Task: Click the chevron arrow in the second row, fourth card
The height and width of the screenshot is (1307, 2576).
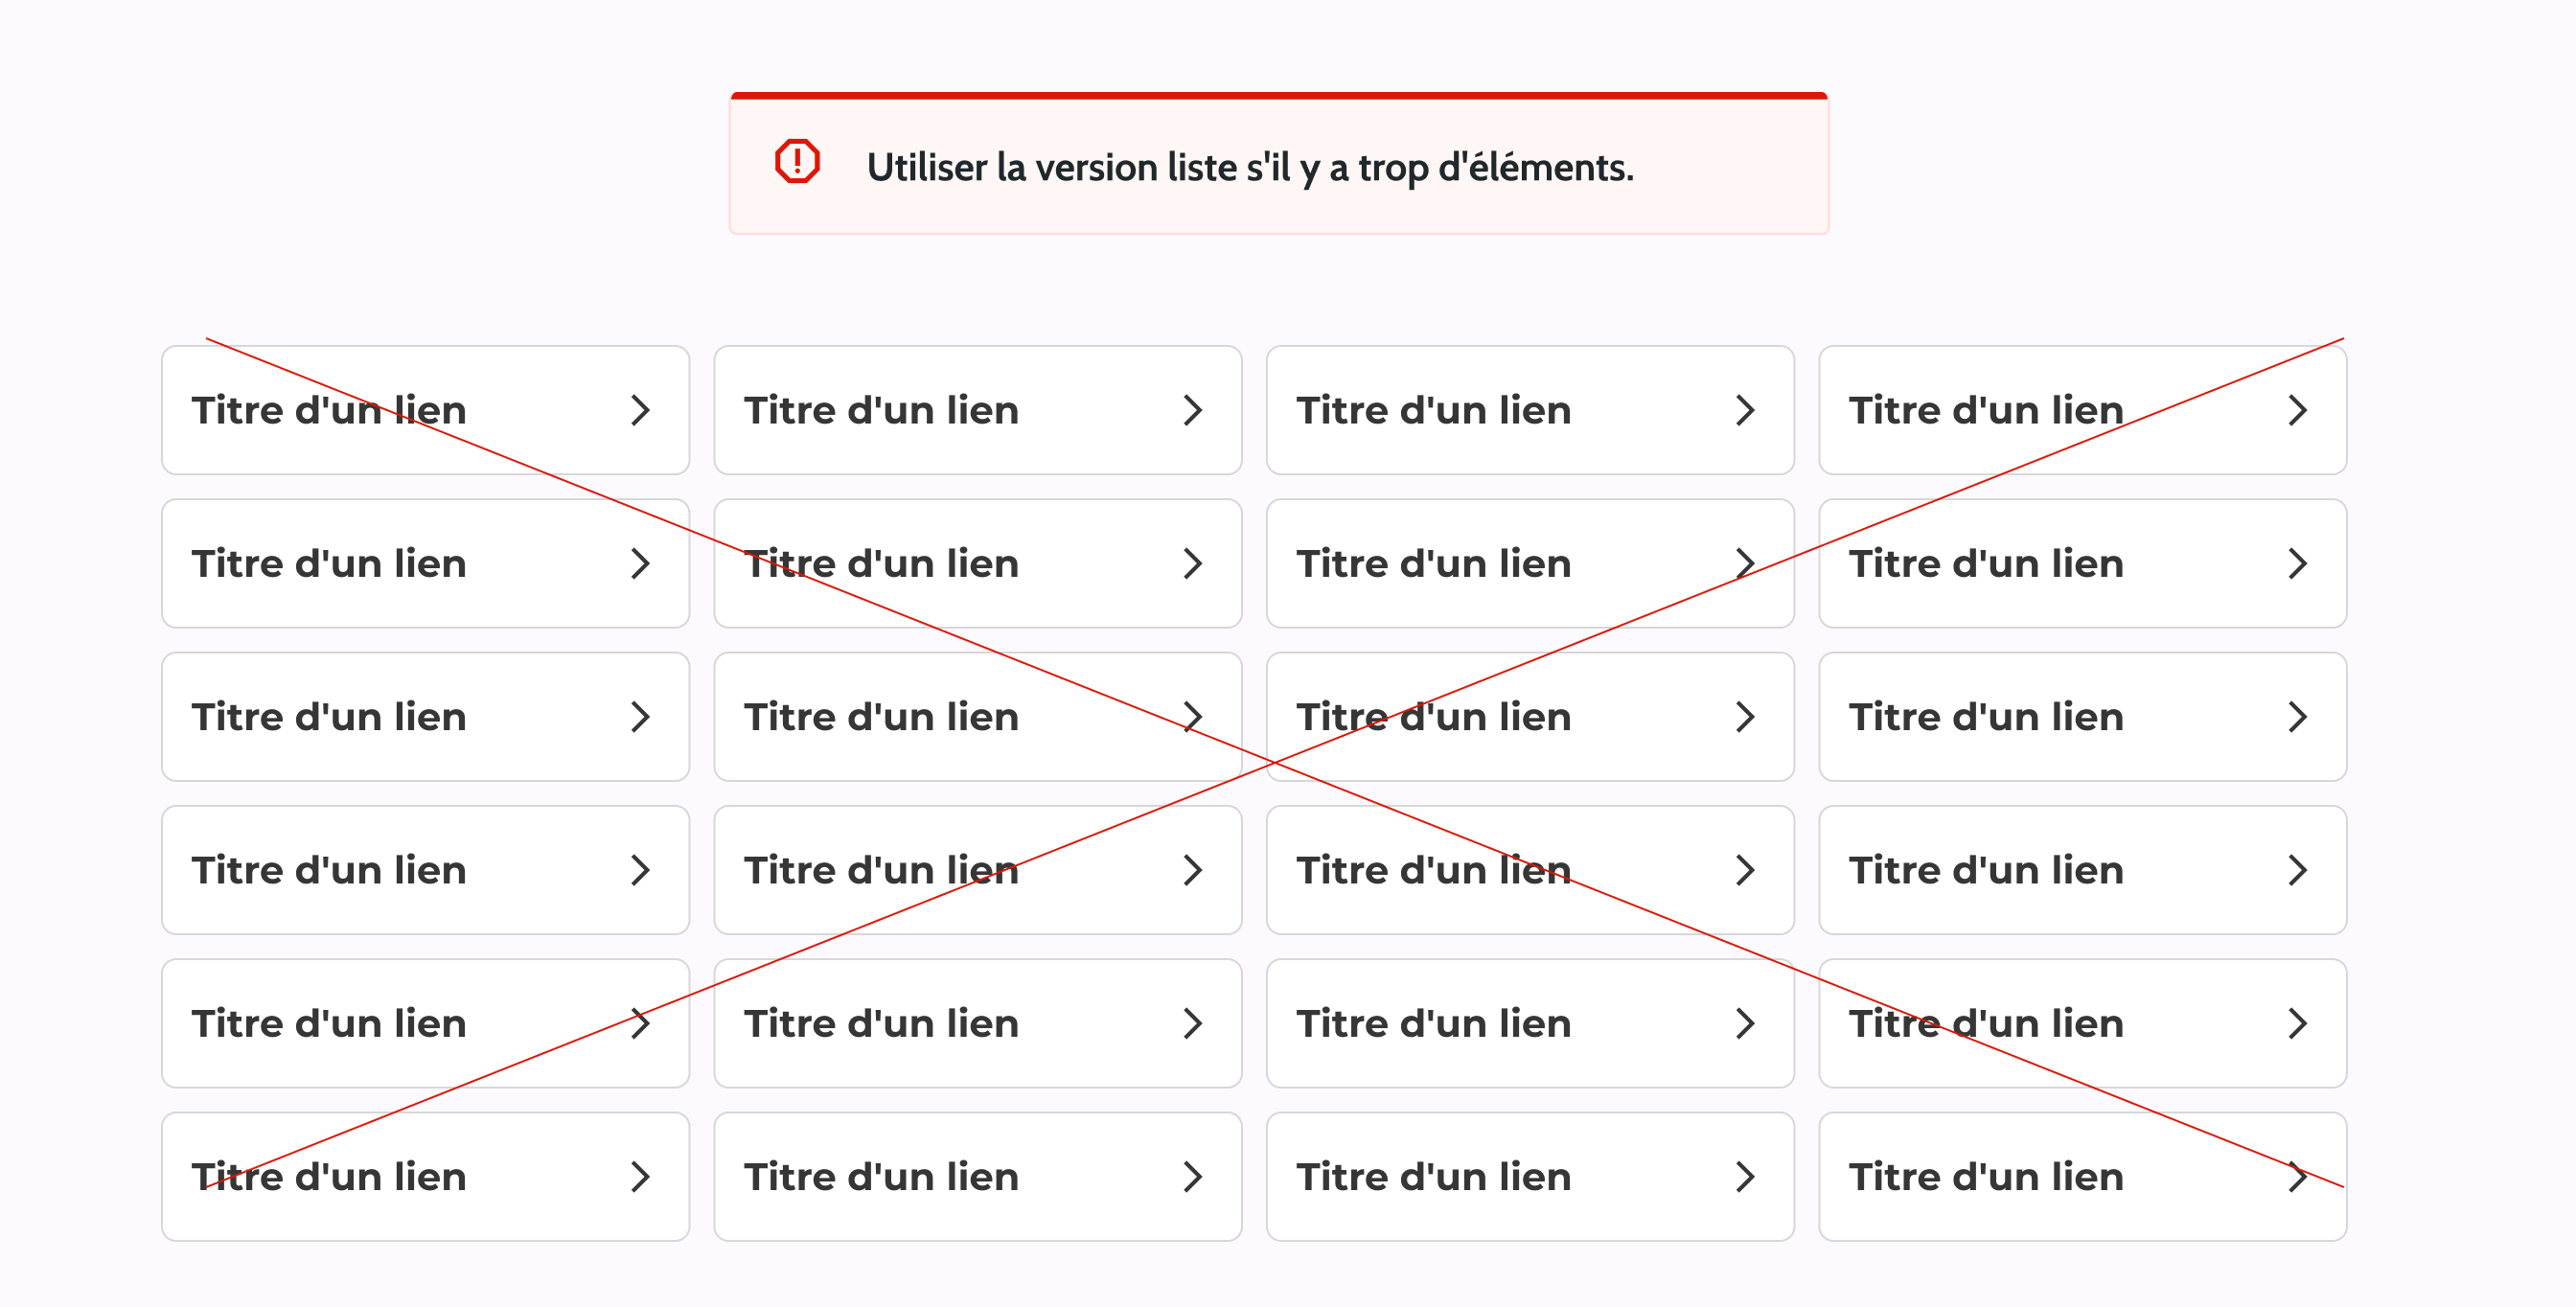Action: [2297, 564]
